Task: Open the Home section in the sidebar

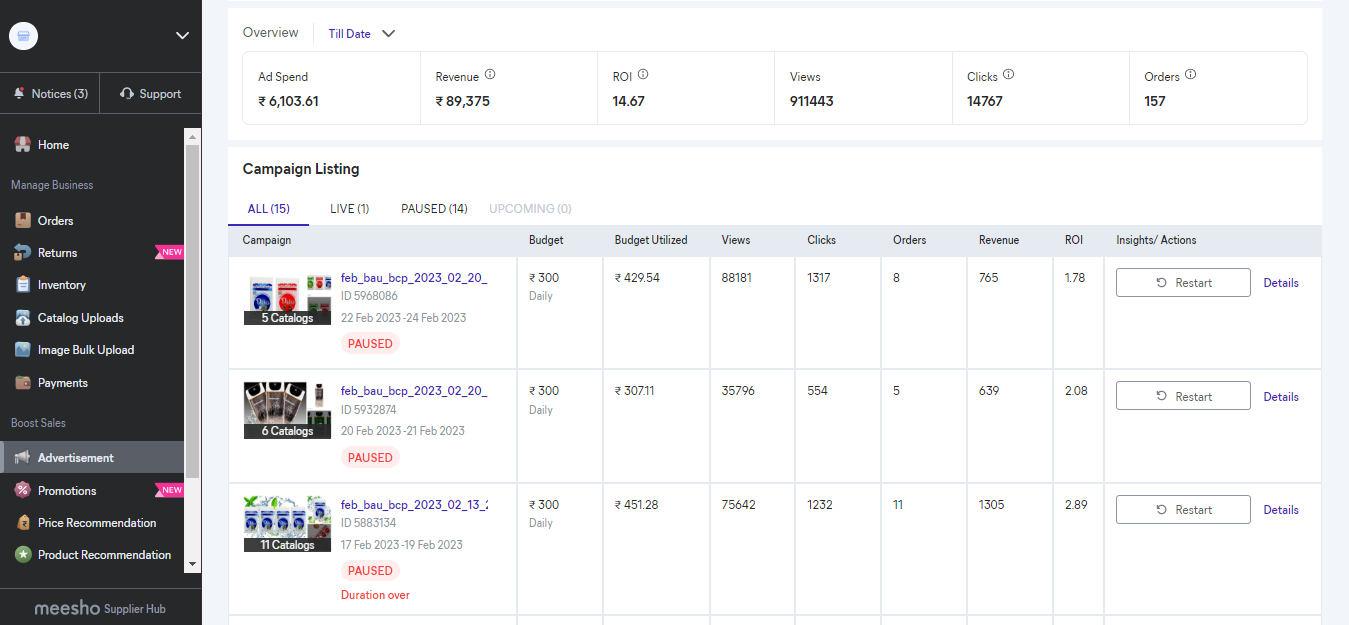Action: pos(54,144)
